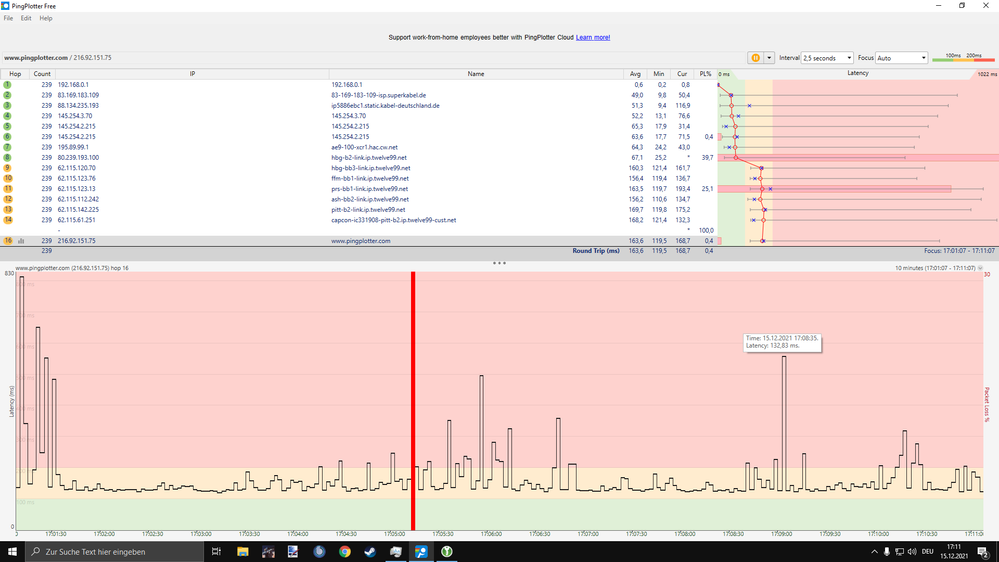Open the File menu

[8, 18]
